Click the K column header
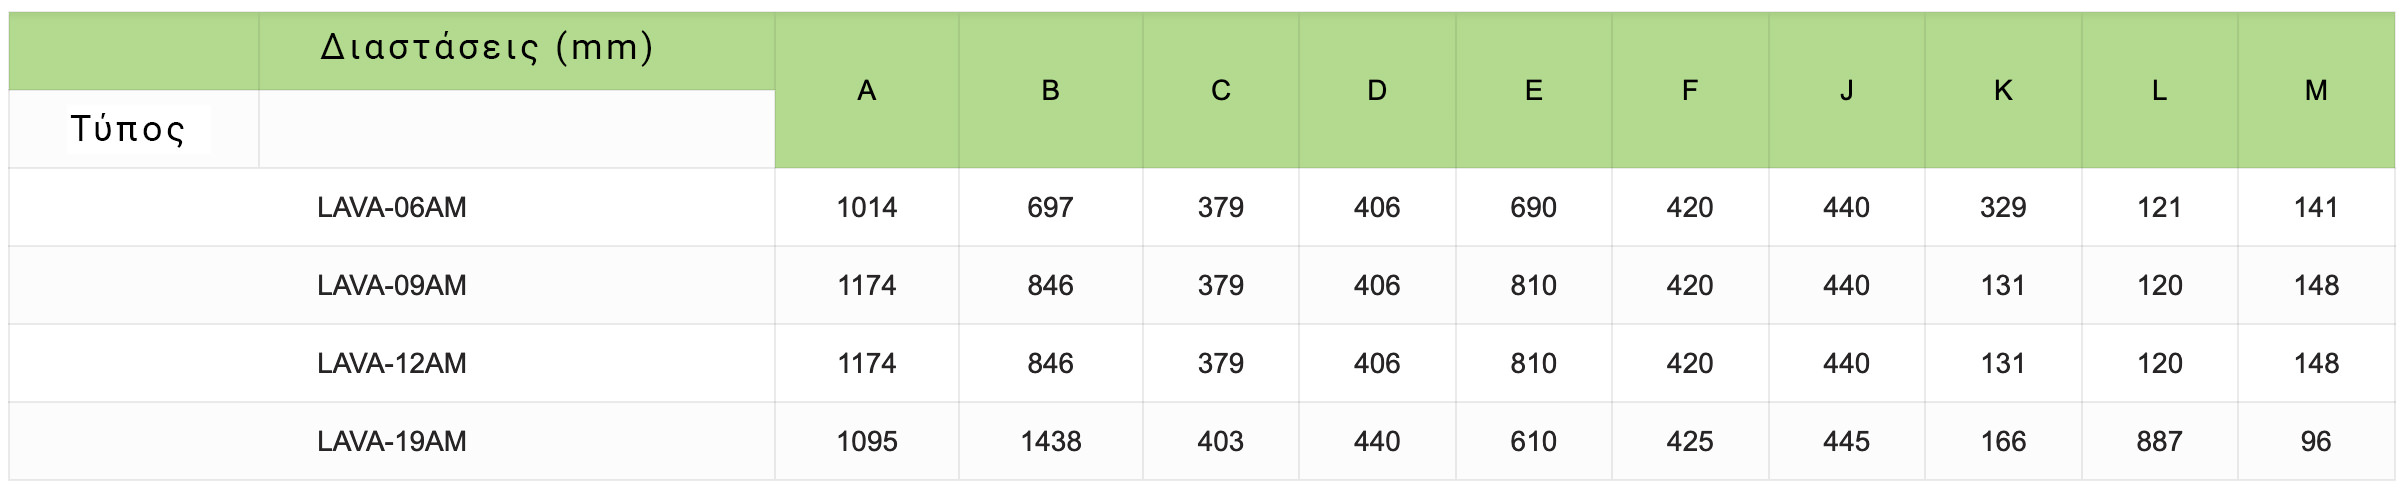Viewport: 2408px width, 492px height. (x=2002, y=91)
